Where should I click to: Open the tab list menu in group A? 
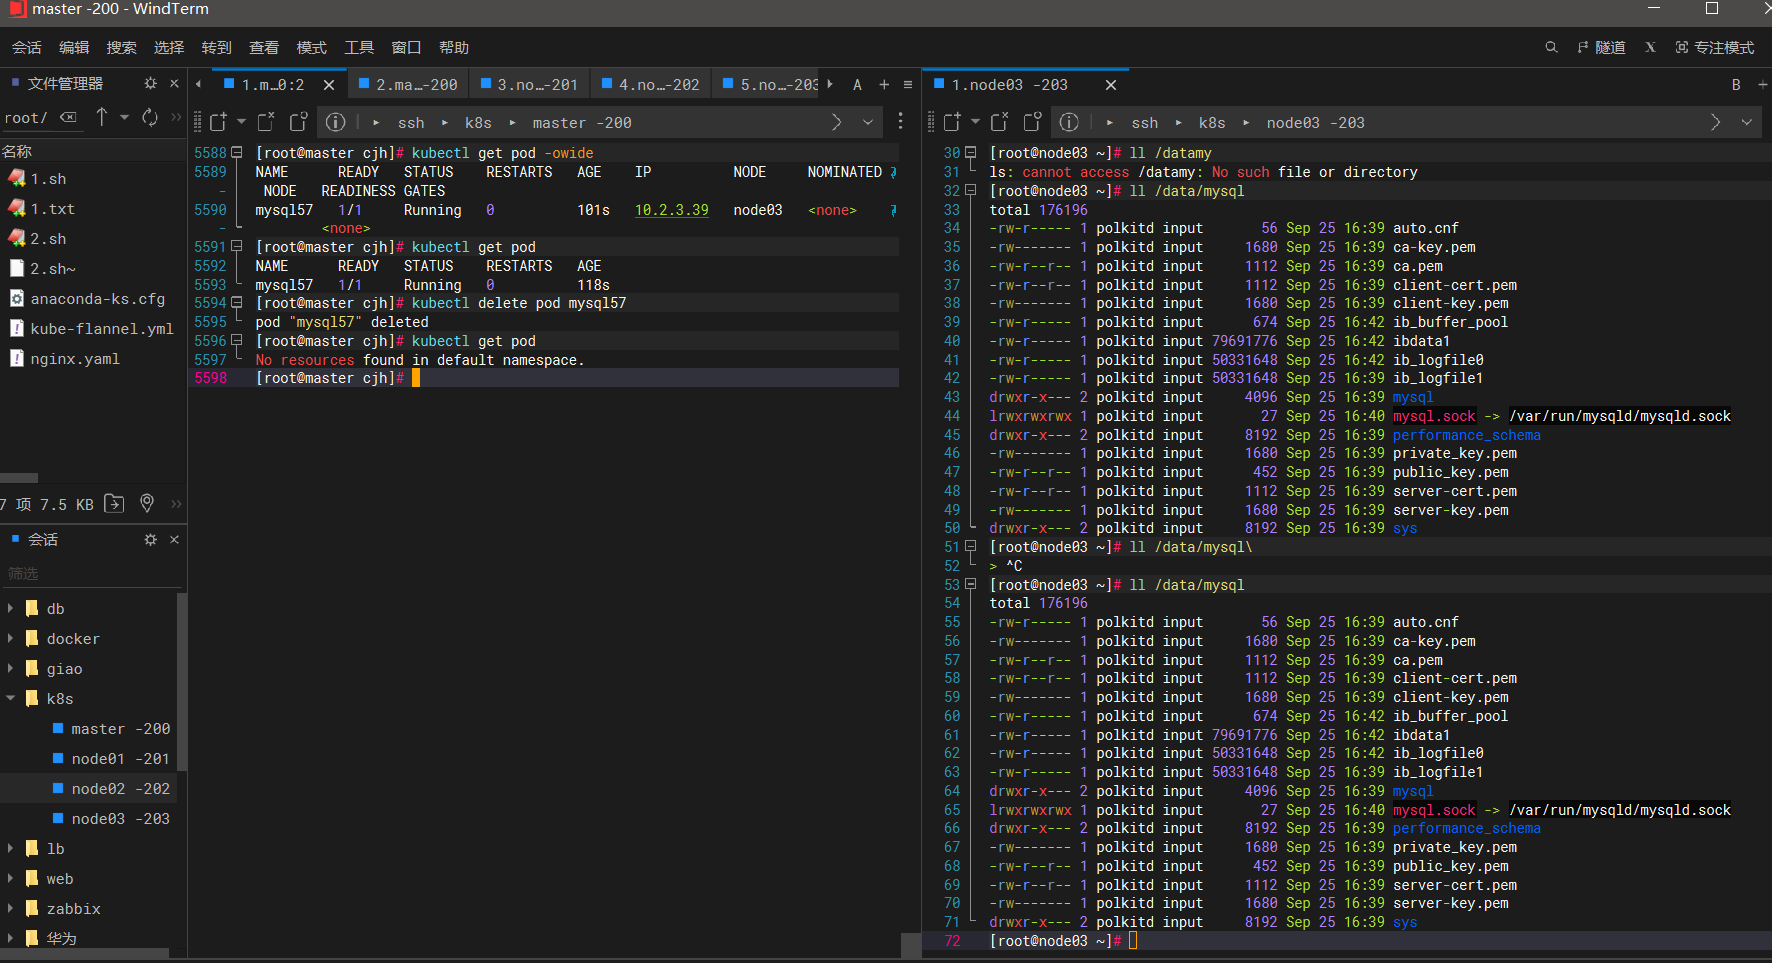(908, 85)
